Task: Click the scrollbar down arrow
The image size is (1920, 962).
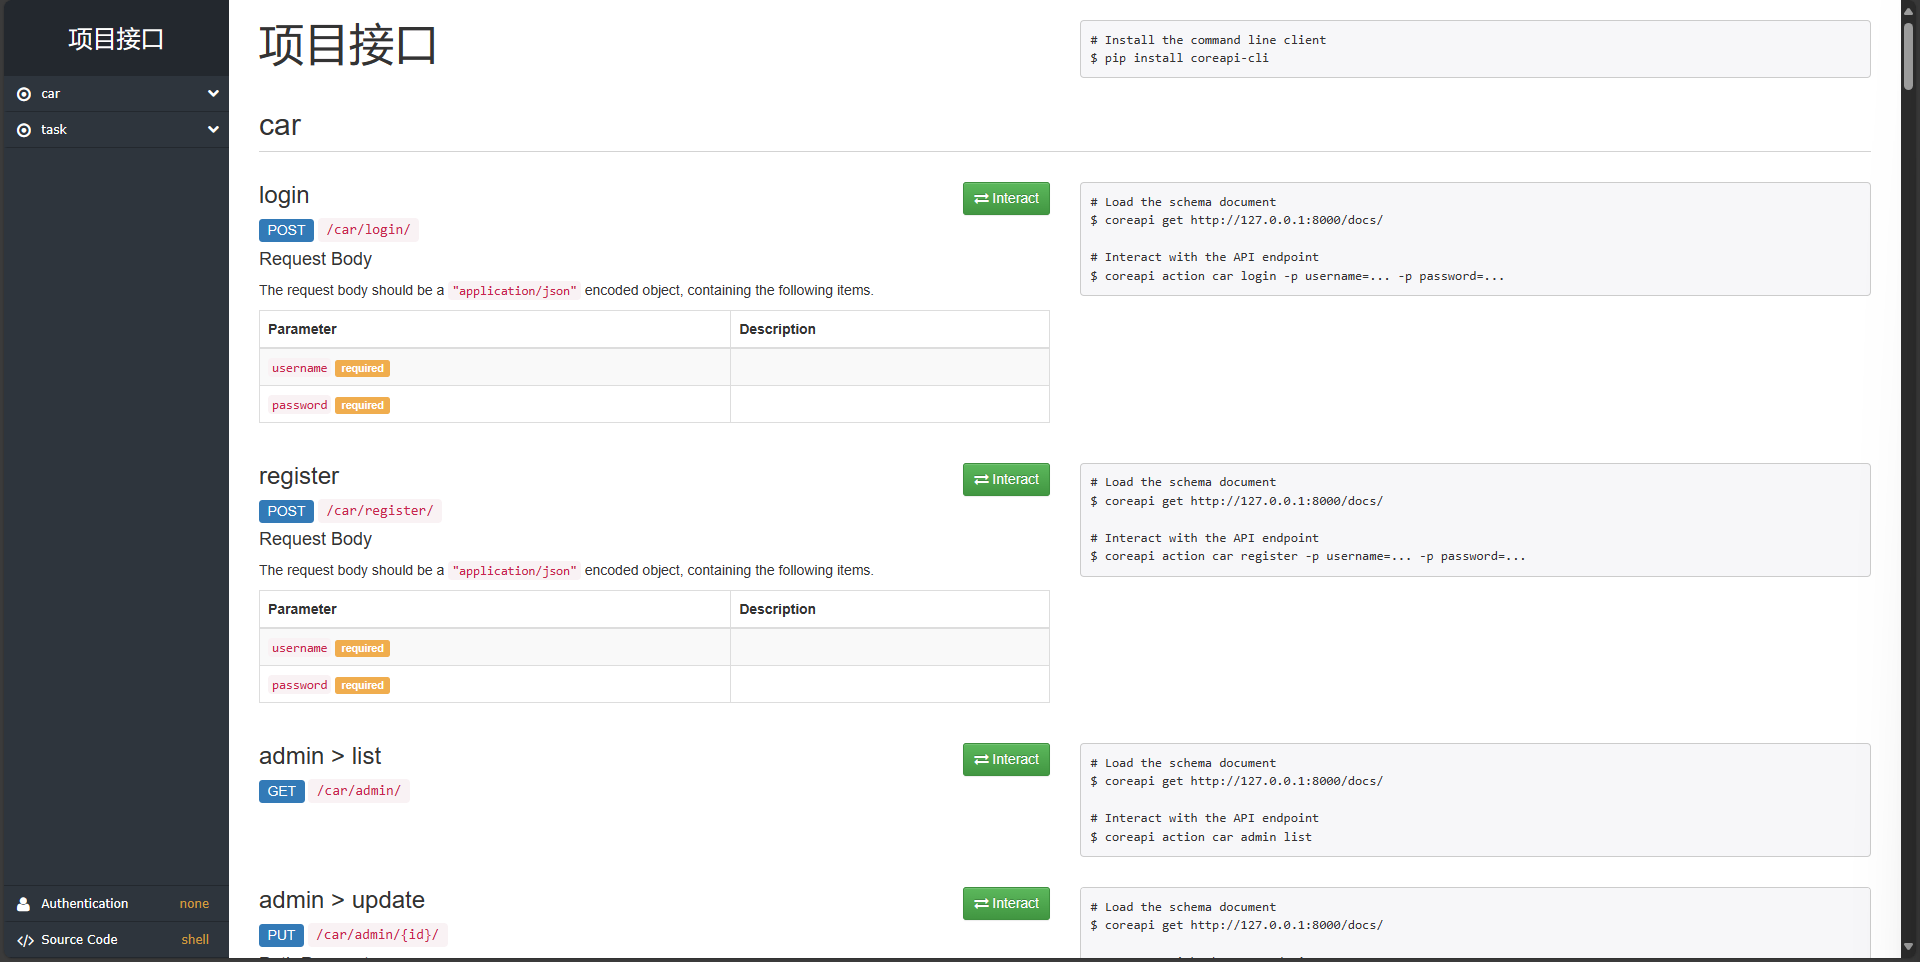Action: click(1908, 947)
